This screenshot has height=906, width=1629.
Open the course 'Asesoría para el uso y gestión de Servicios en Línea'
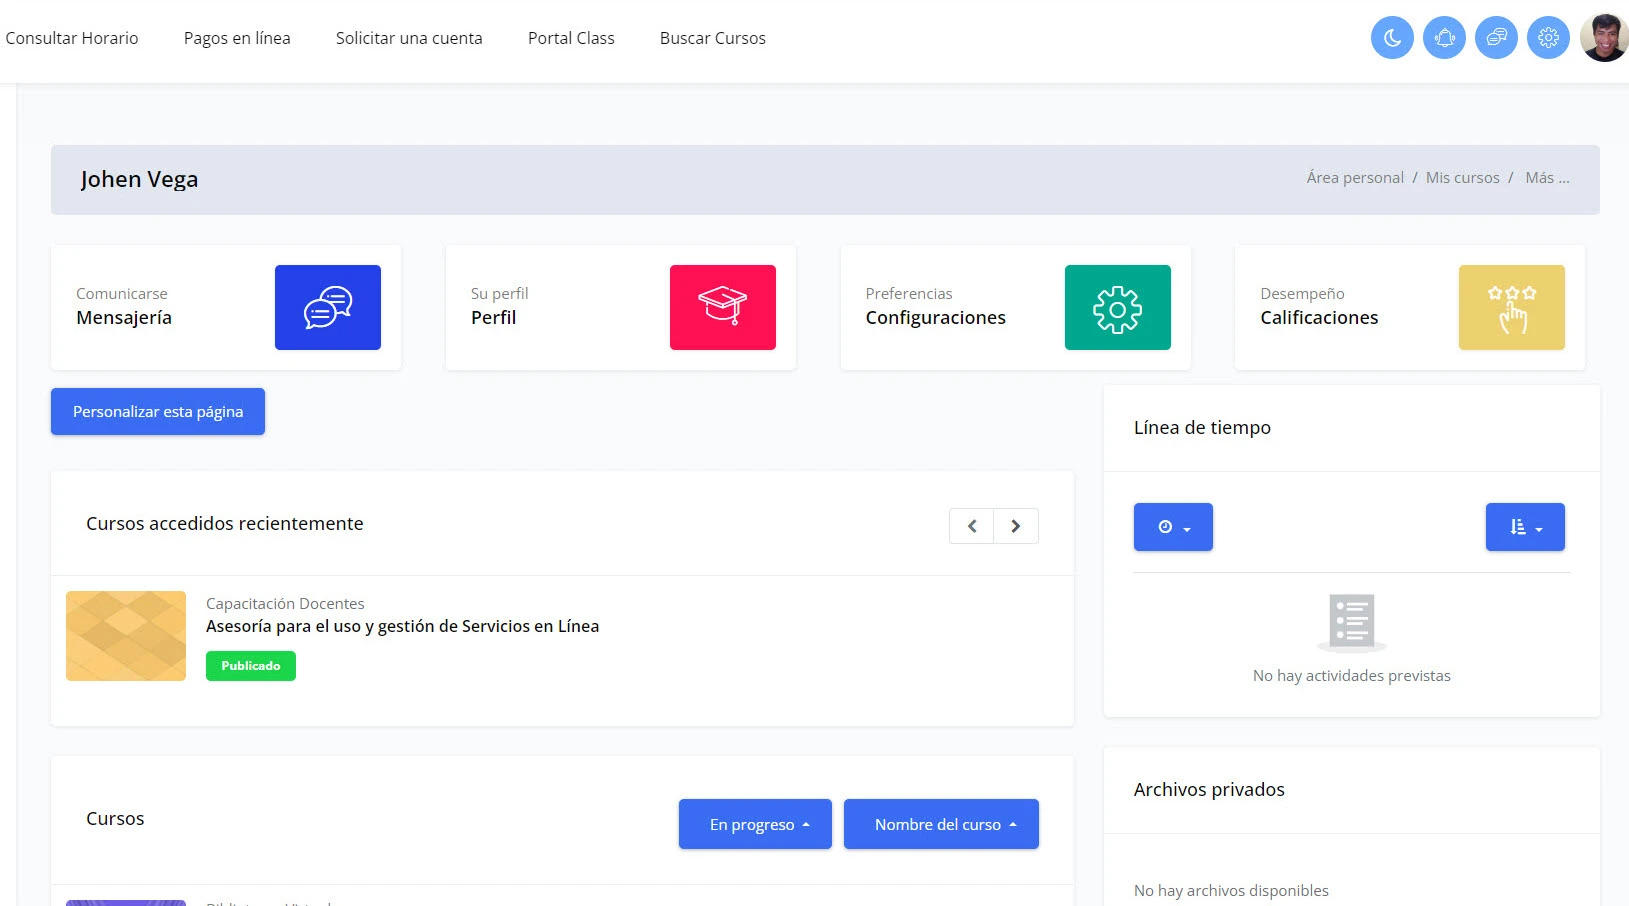coord(402,626)
